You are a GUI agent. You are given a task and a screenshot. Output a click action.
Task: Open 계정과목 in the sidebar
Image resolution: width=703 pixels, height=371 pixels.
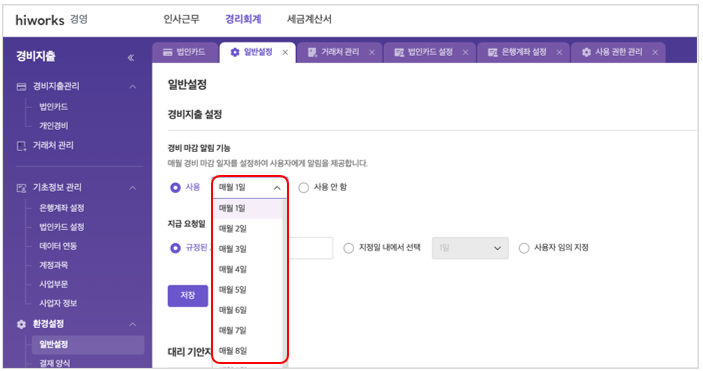pos(54,265)
